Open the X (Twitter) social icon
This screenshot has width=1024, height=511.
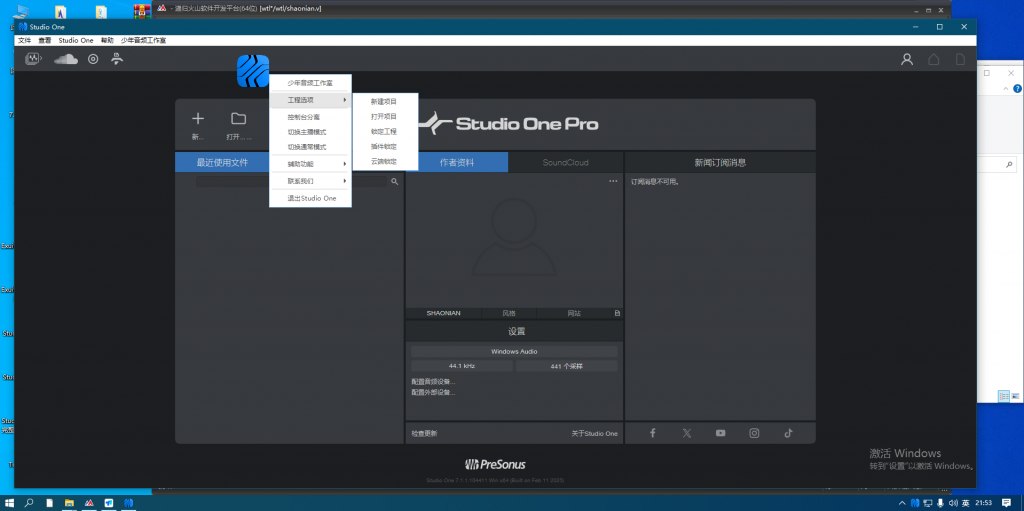click(686, 433)
